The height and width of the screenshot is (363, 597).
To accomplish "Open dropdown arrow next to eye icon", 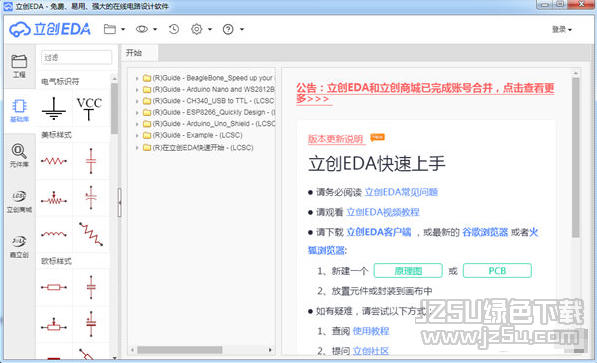I will [x=155, y=29].
